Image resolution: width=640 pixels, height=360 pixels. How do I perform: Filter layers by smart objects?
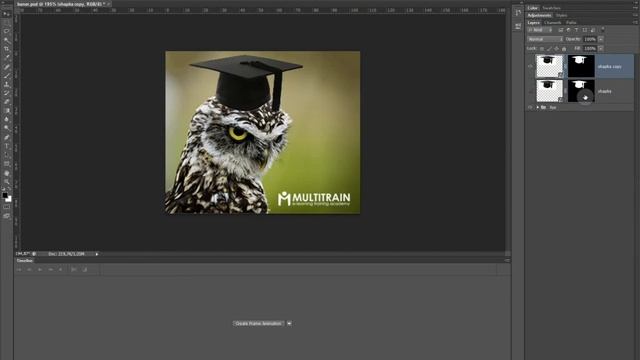point(593,30)
